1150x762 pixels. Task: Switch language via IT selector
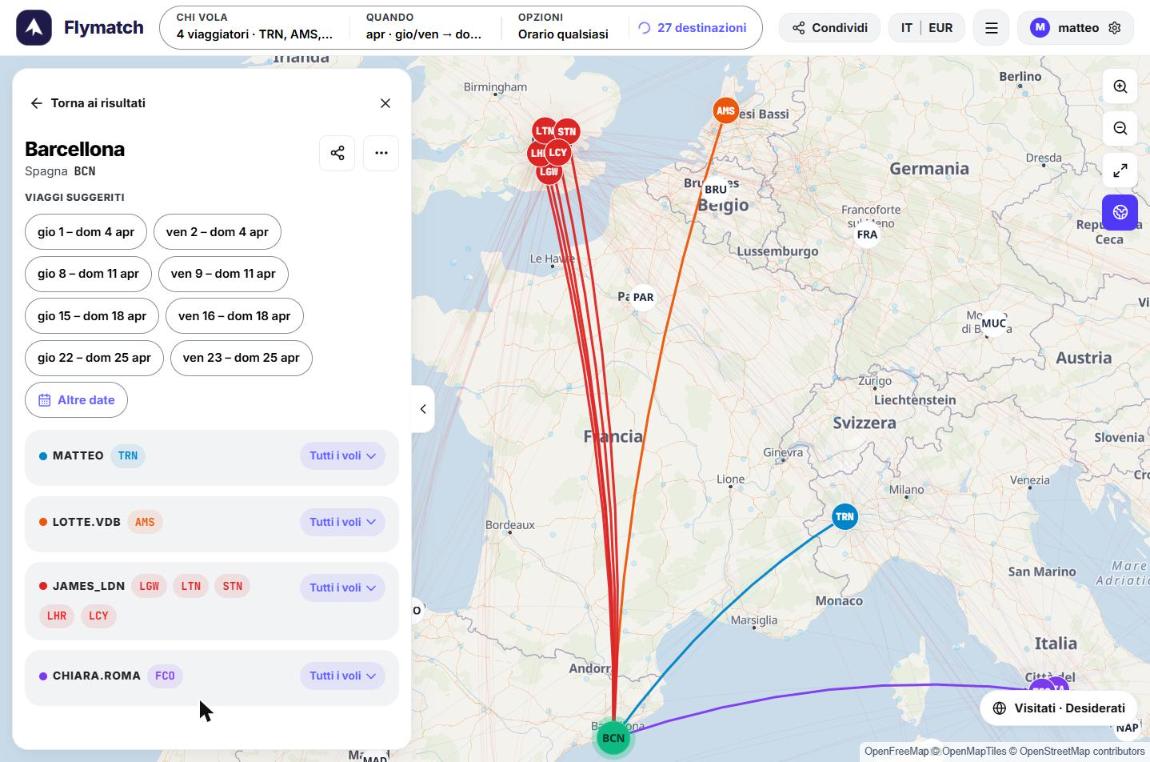(907, 28)
